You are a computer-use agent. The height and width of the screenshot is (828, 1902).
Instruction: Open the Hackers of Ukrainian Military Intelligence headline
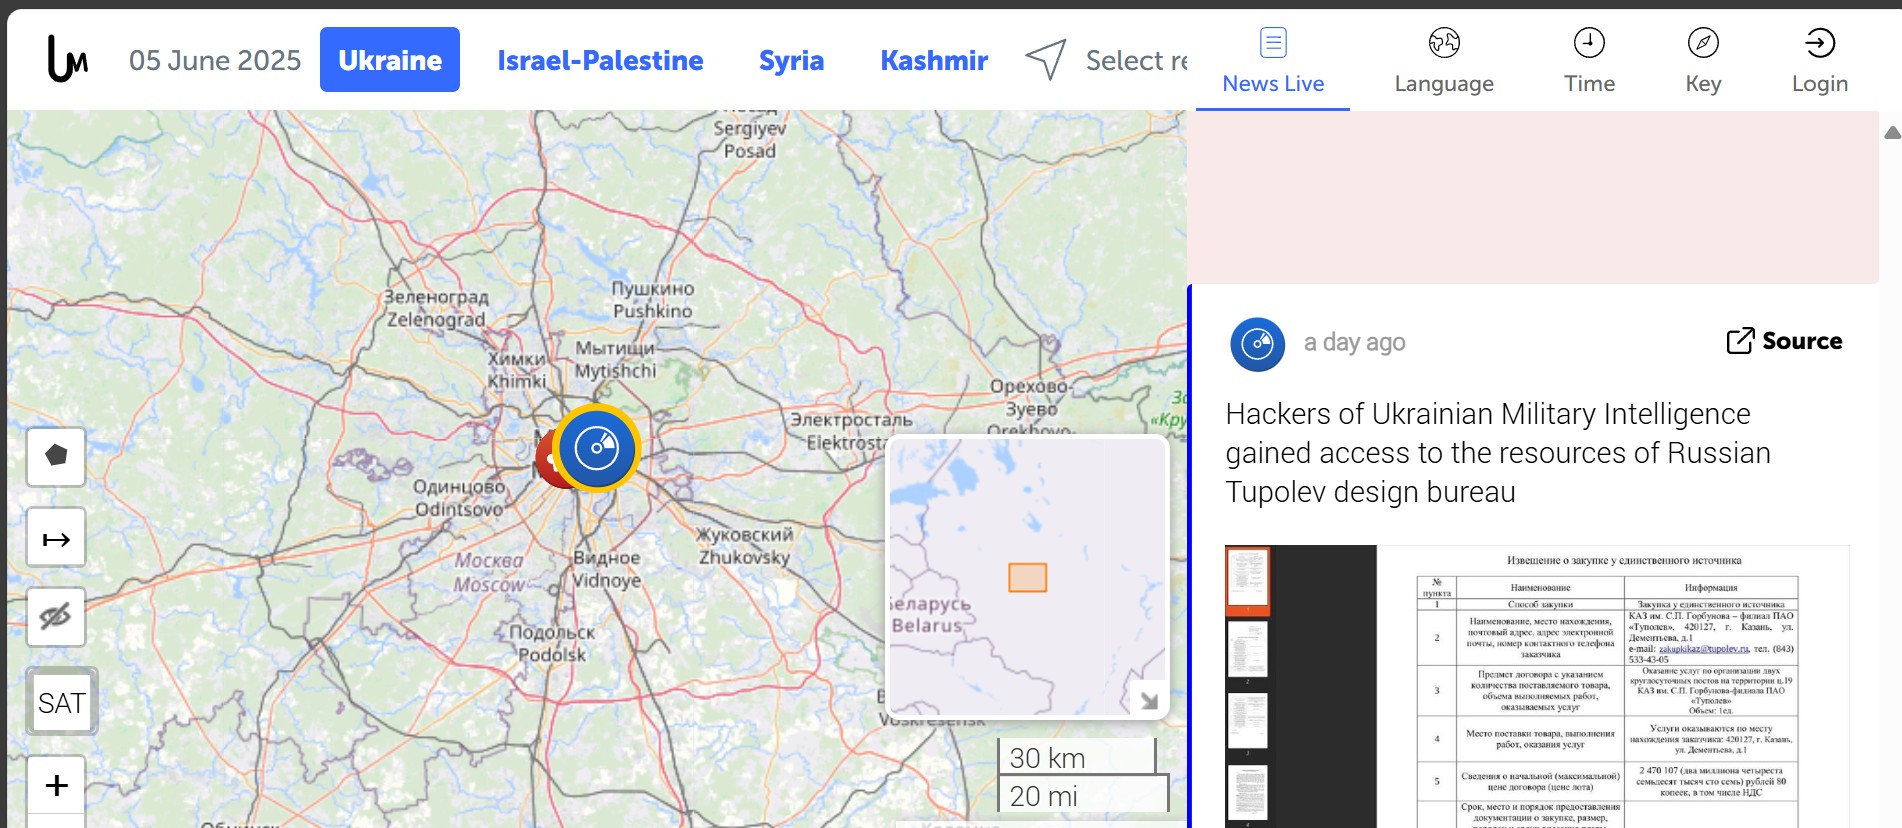pos(1498,453)
